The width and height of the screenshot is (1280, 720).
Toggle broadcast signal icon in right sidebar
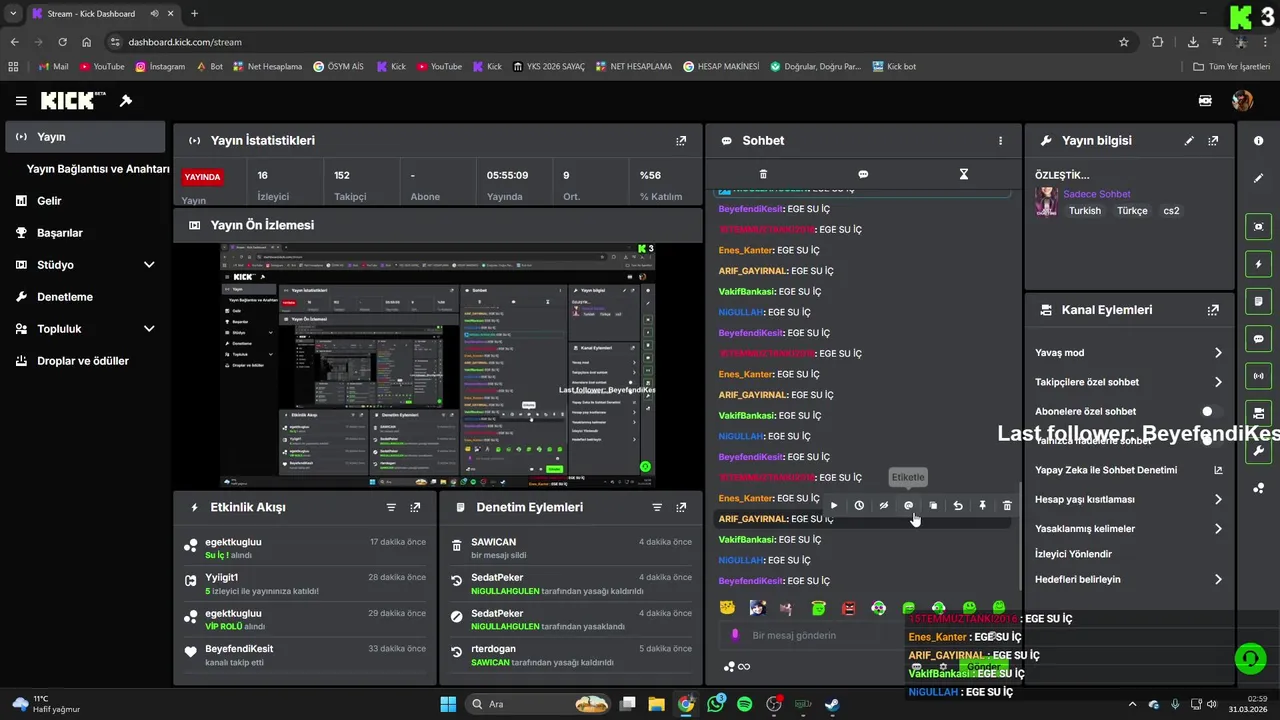pyautogui.click(x=1258, y=376)
